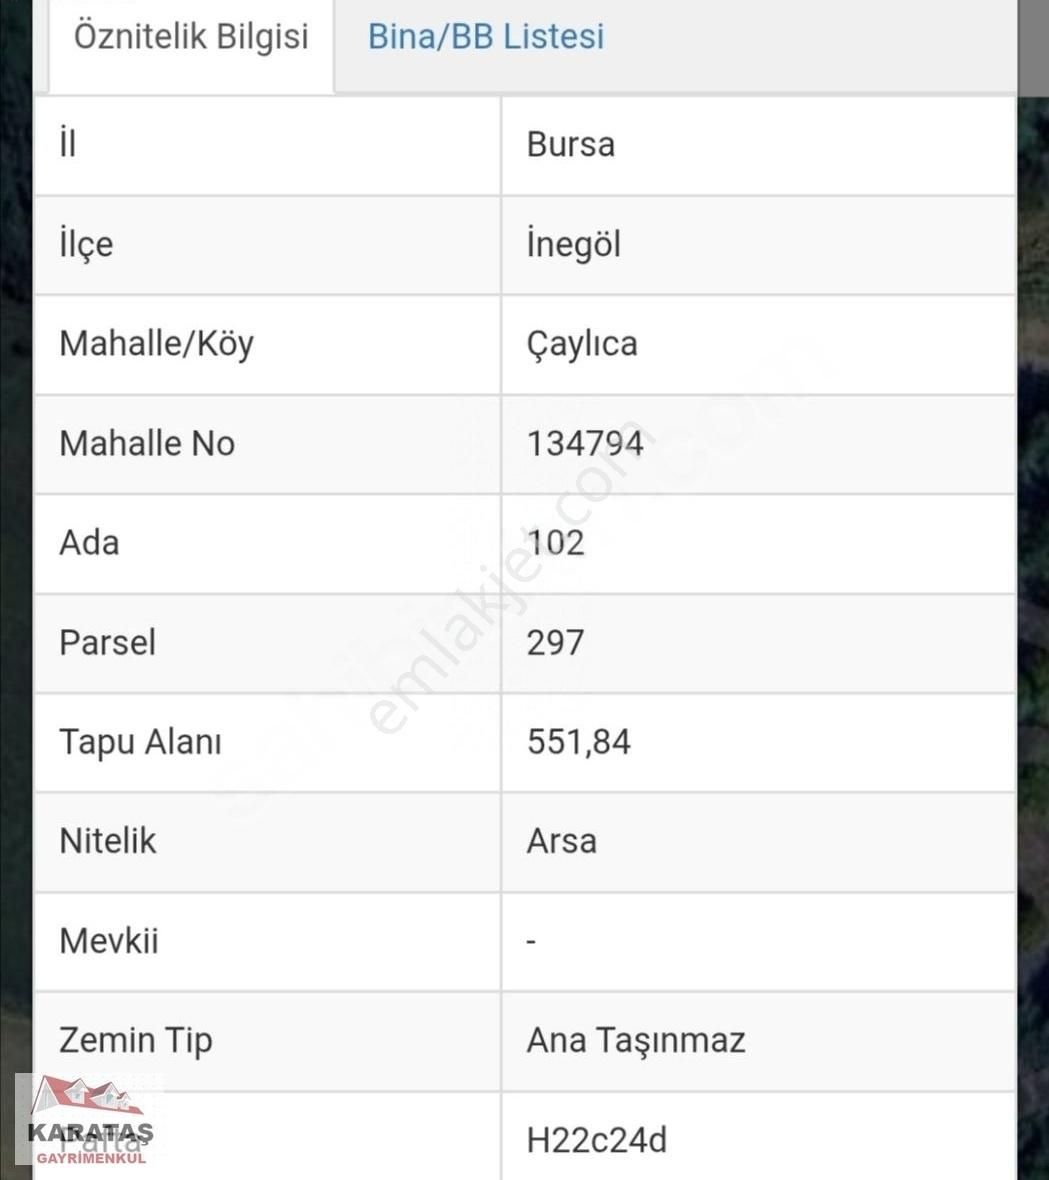Click the İnegöl district value

574,244
